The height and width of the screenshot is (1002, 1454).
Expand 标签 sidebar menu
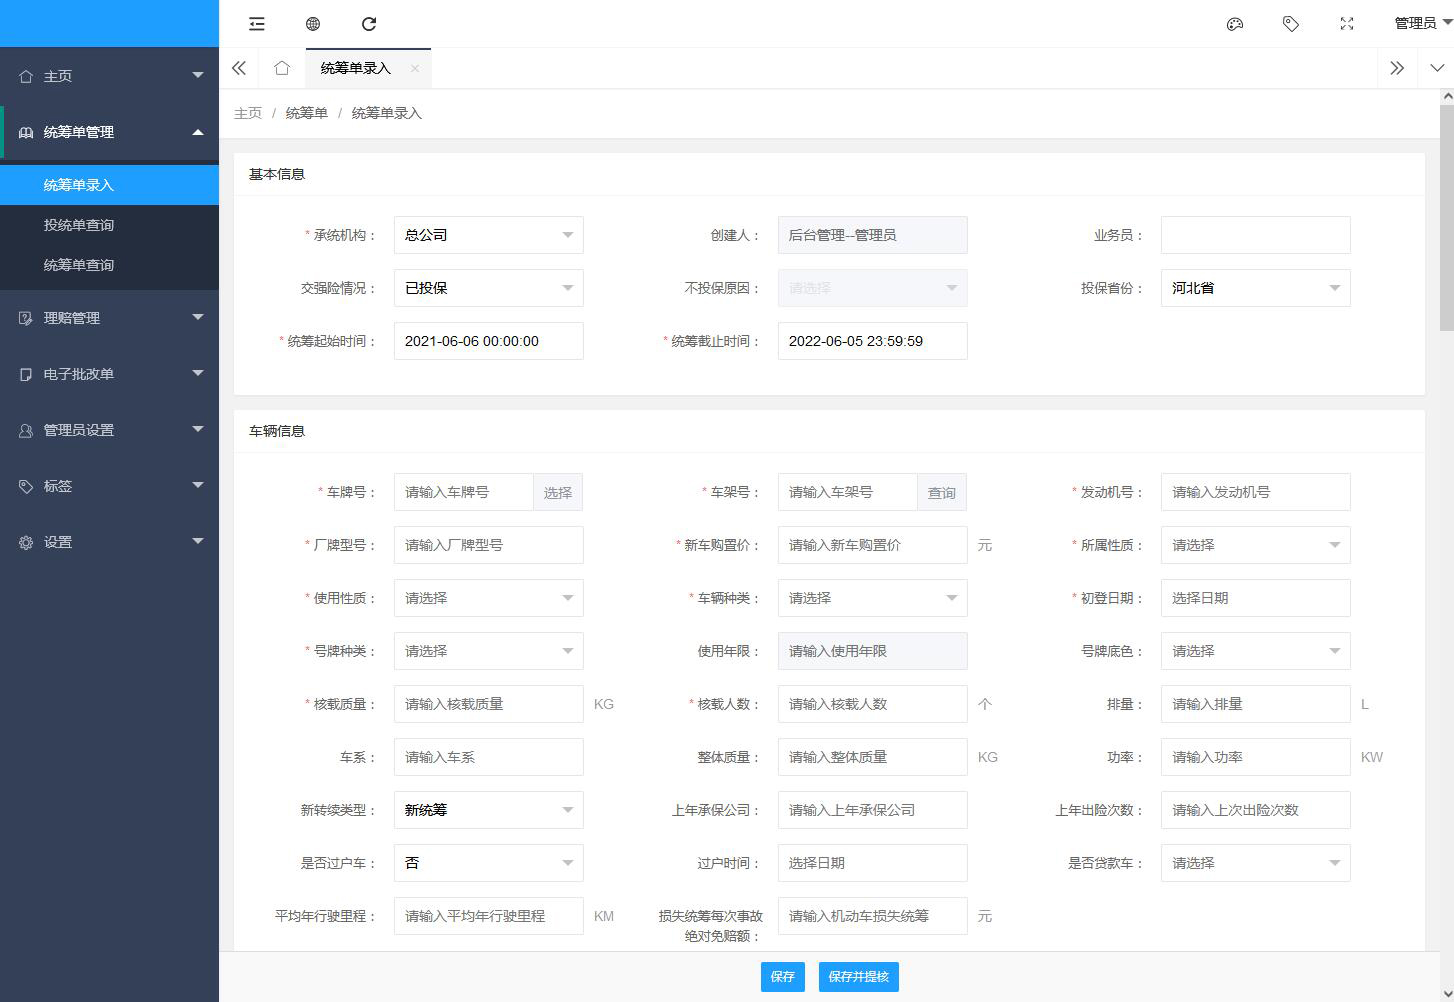pyautogui.click(x=109, y=486)
